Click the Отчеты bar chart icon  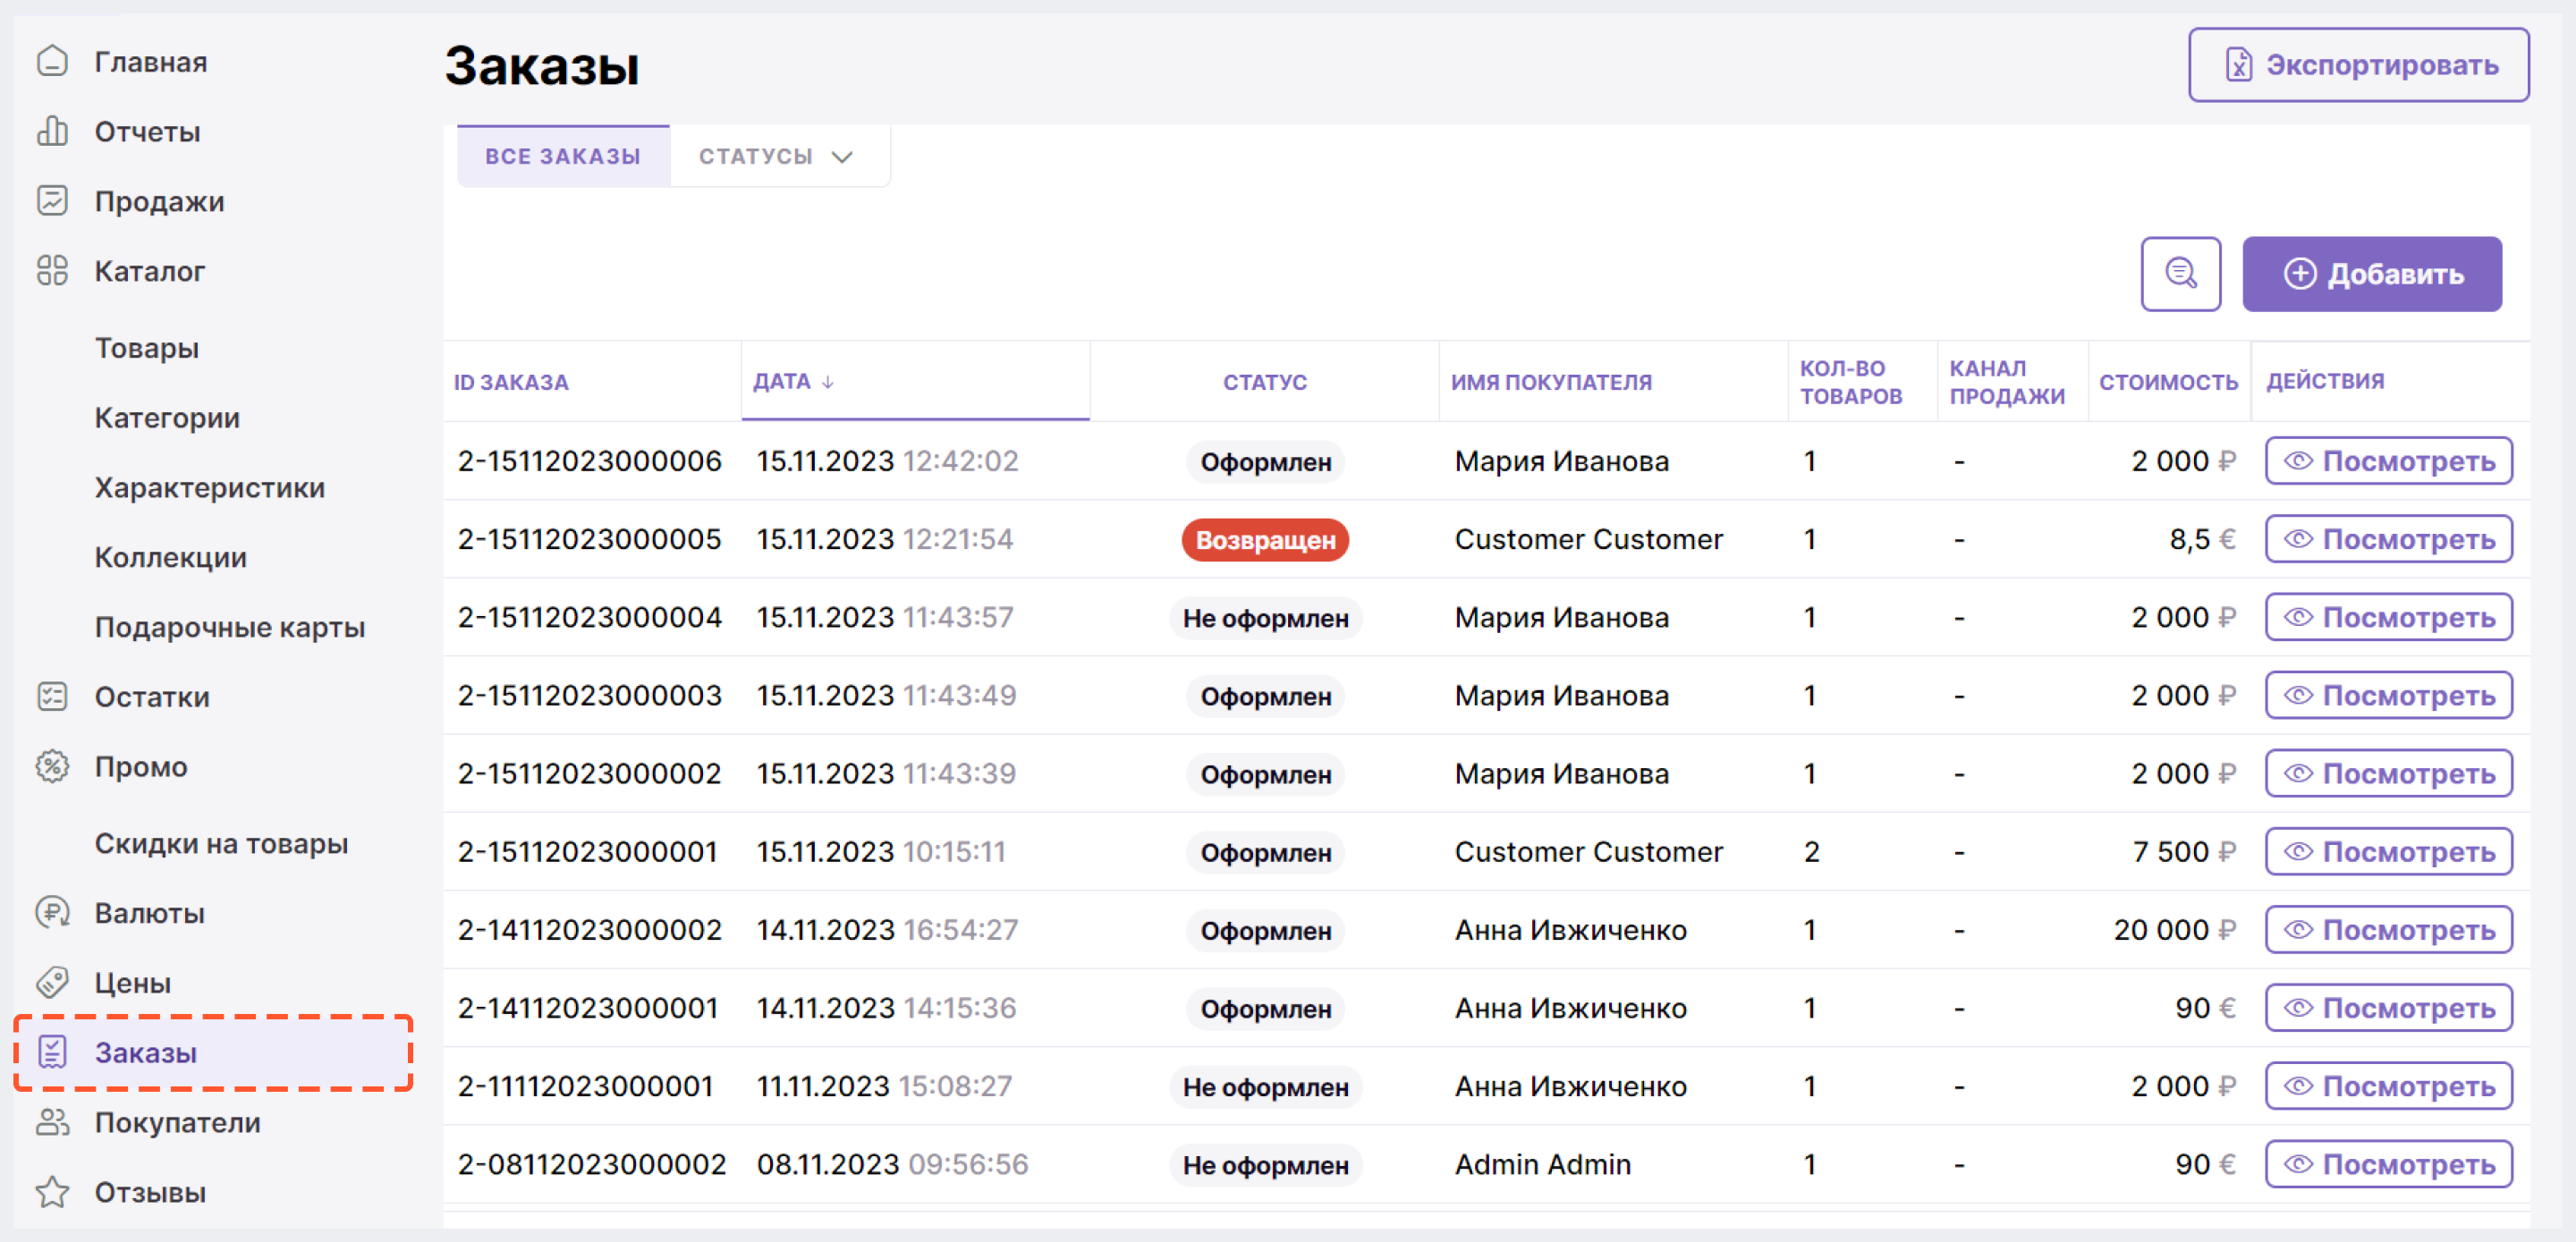52,131
